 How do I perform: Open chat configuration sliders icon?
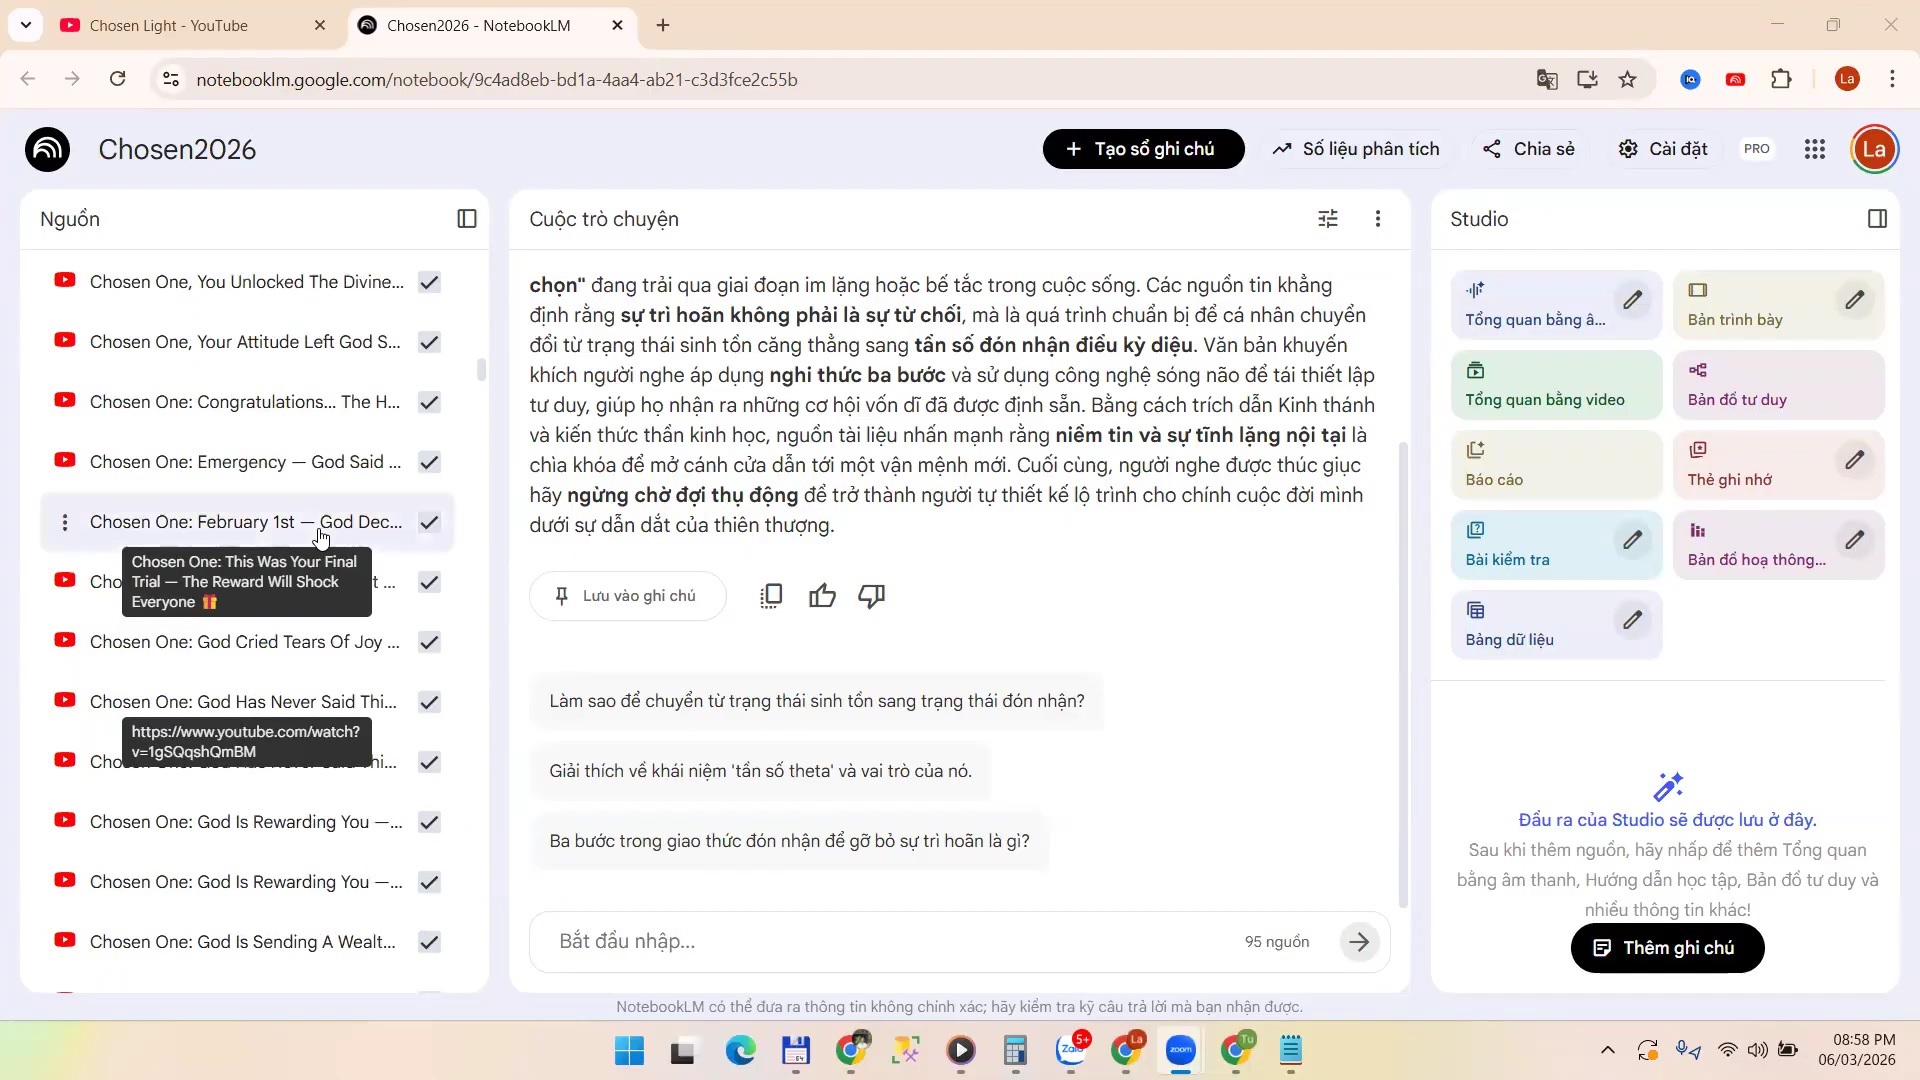1328,219
